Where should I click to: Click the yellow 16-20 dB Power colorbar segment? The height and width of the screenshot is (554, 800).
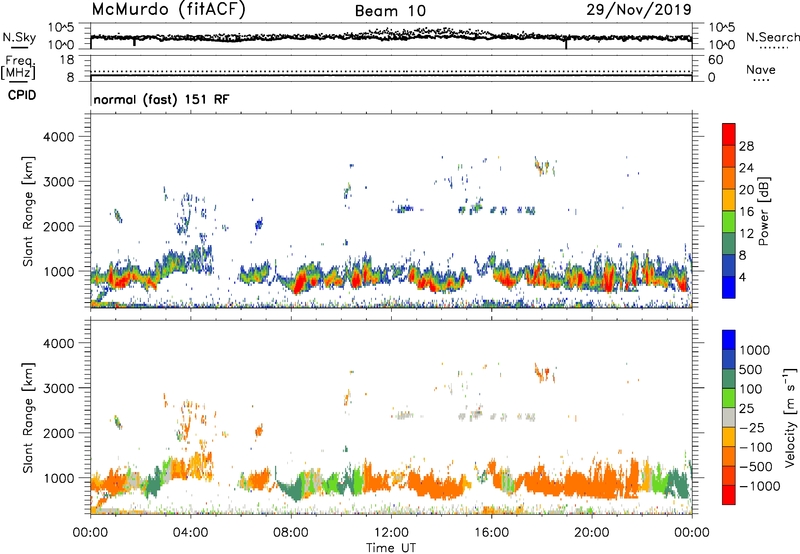[729, 200]
